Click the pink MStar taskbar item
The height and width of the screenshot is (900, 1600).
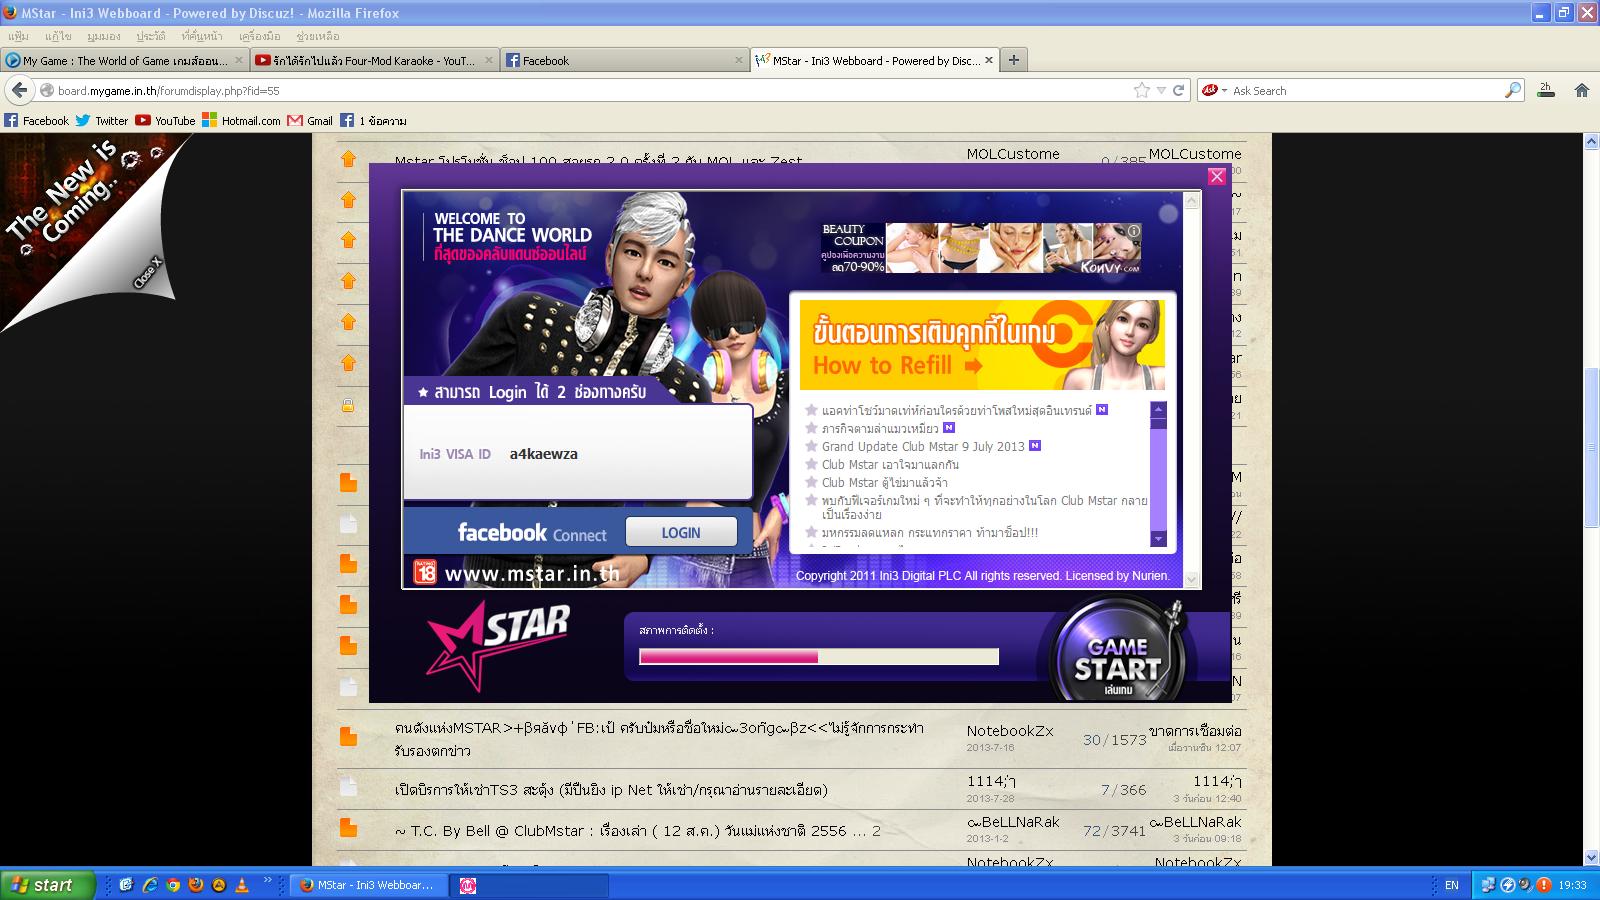[x=530, y=885]
